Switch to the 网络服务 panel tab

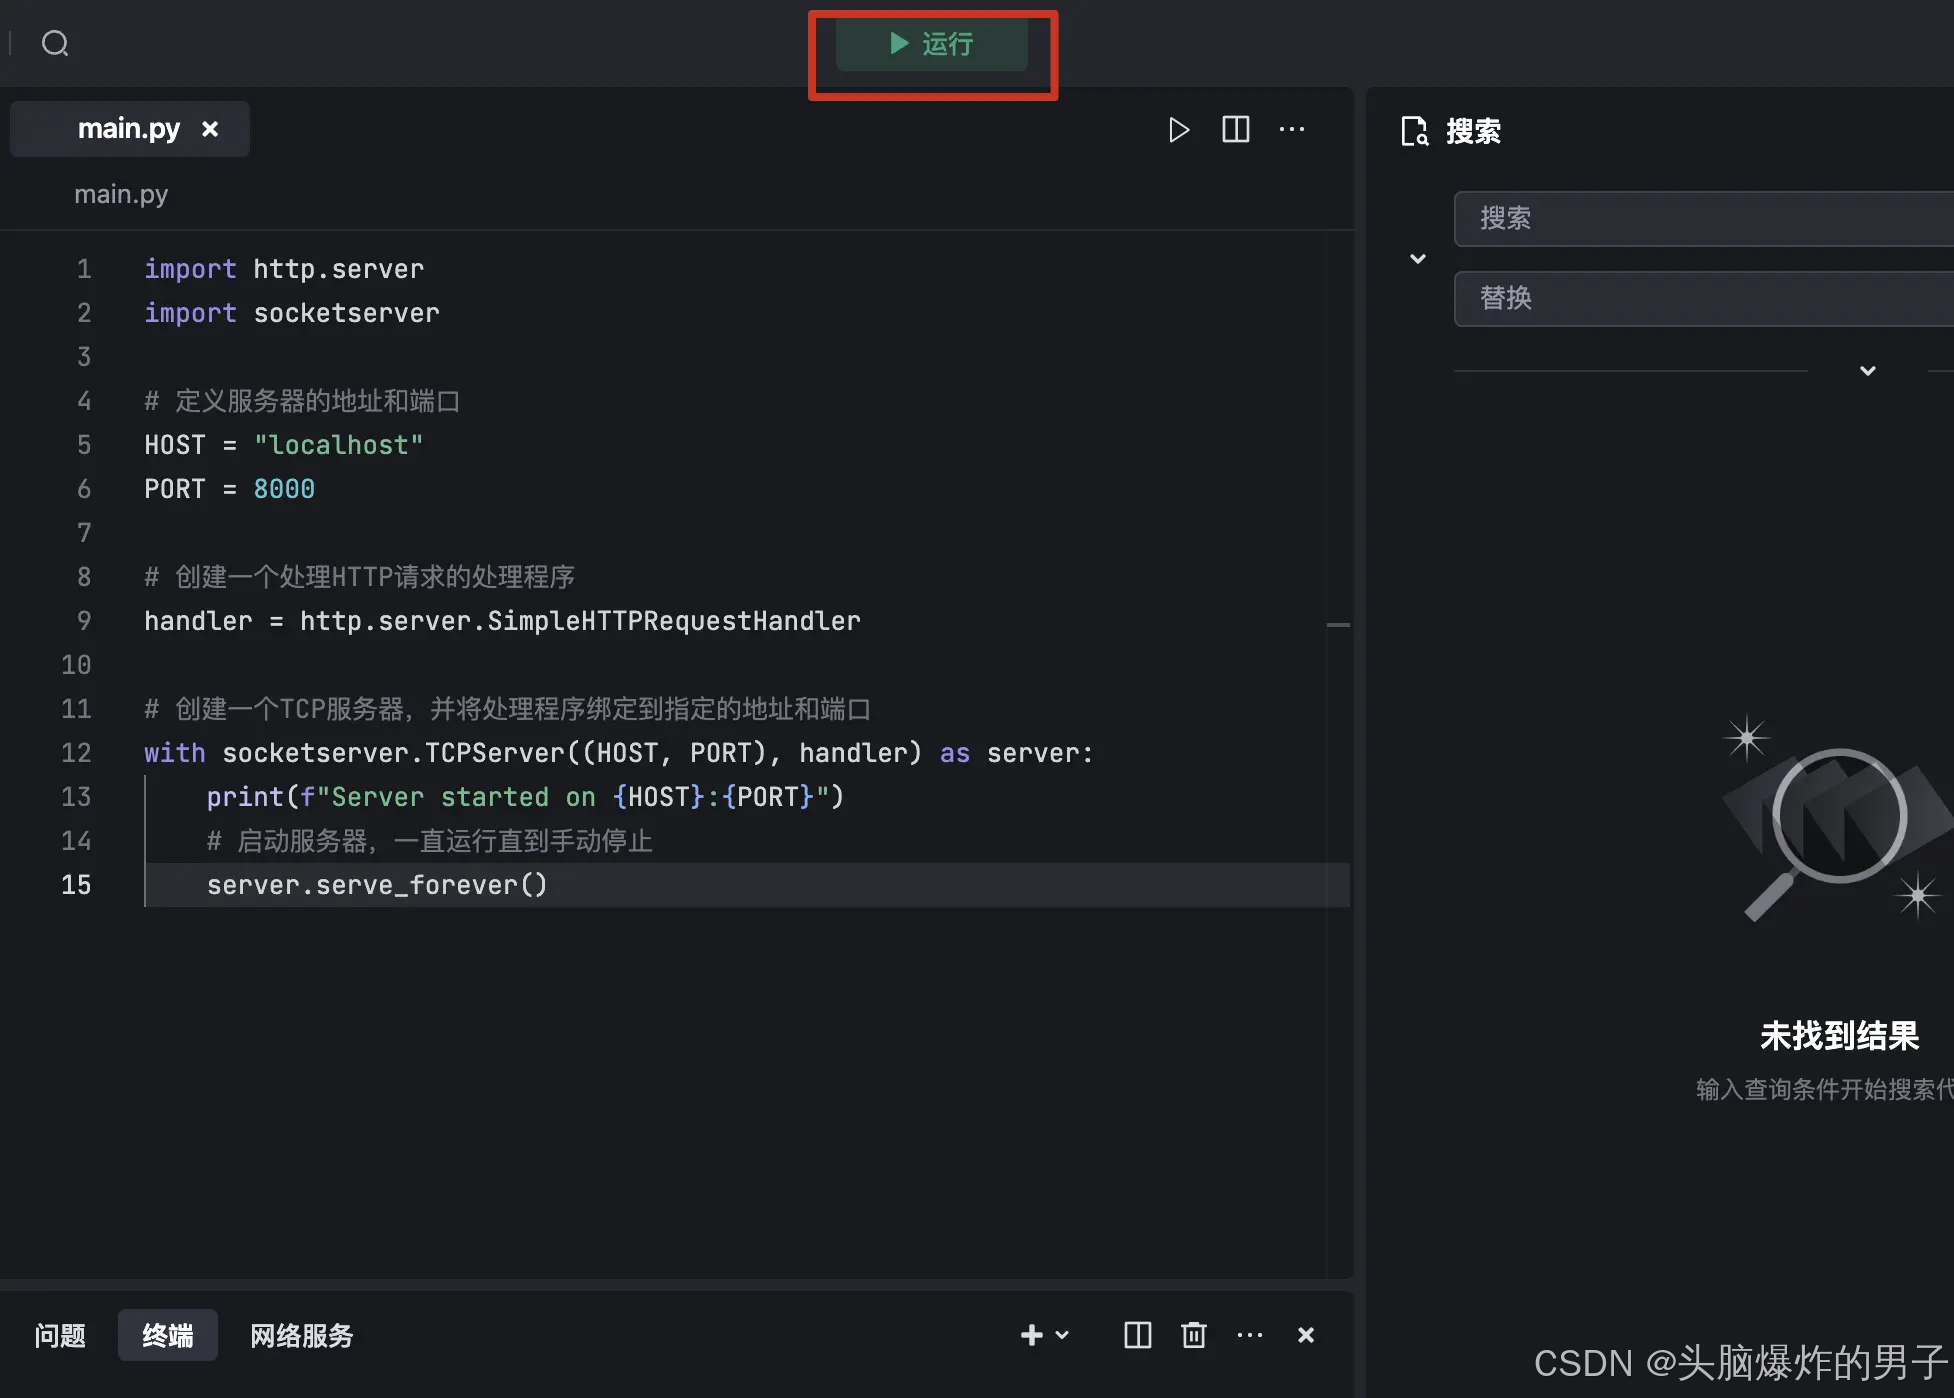[x=301, y=1335]
